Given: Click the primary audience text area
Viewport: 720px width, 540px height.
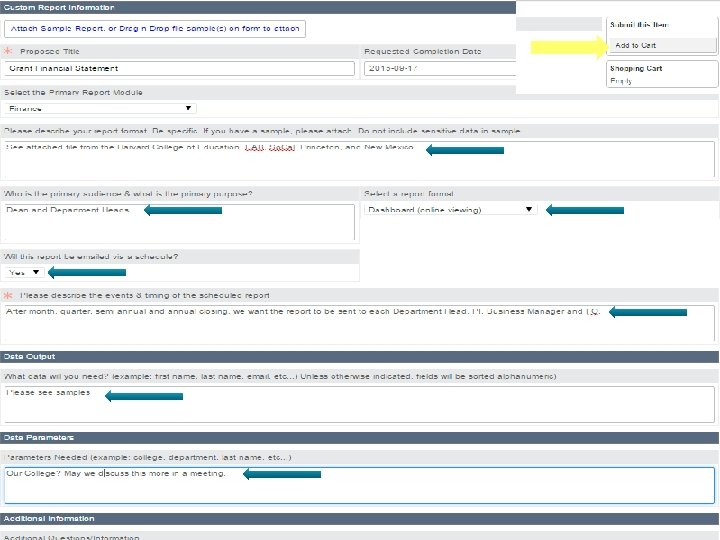Looking at the screenshot, I should (179, 222).
